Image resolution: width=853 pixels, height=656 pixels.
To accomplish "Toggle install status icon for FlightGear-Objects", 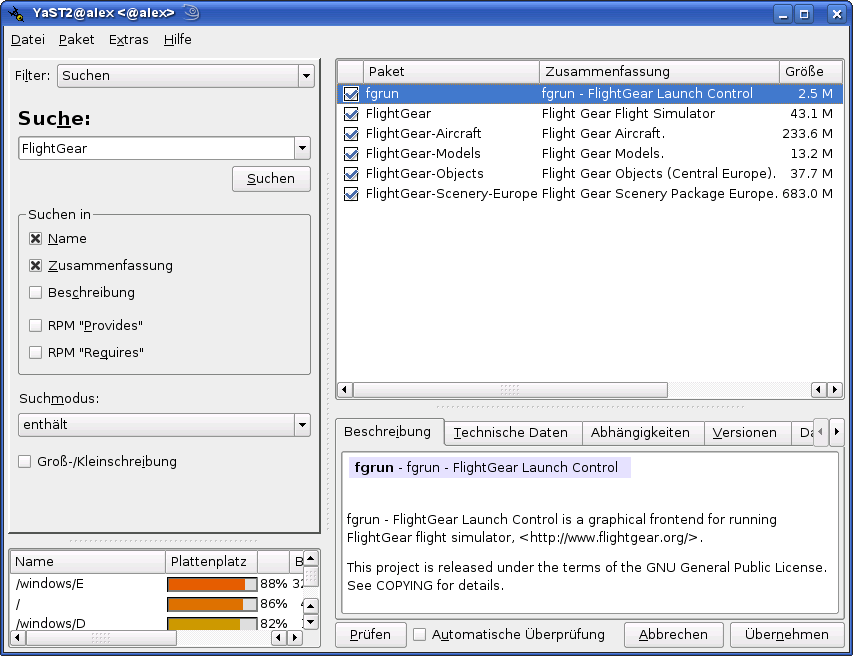I will (351, 174).
